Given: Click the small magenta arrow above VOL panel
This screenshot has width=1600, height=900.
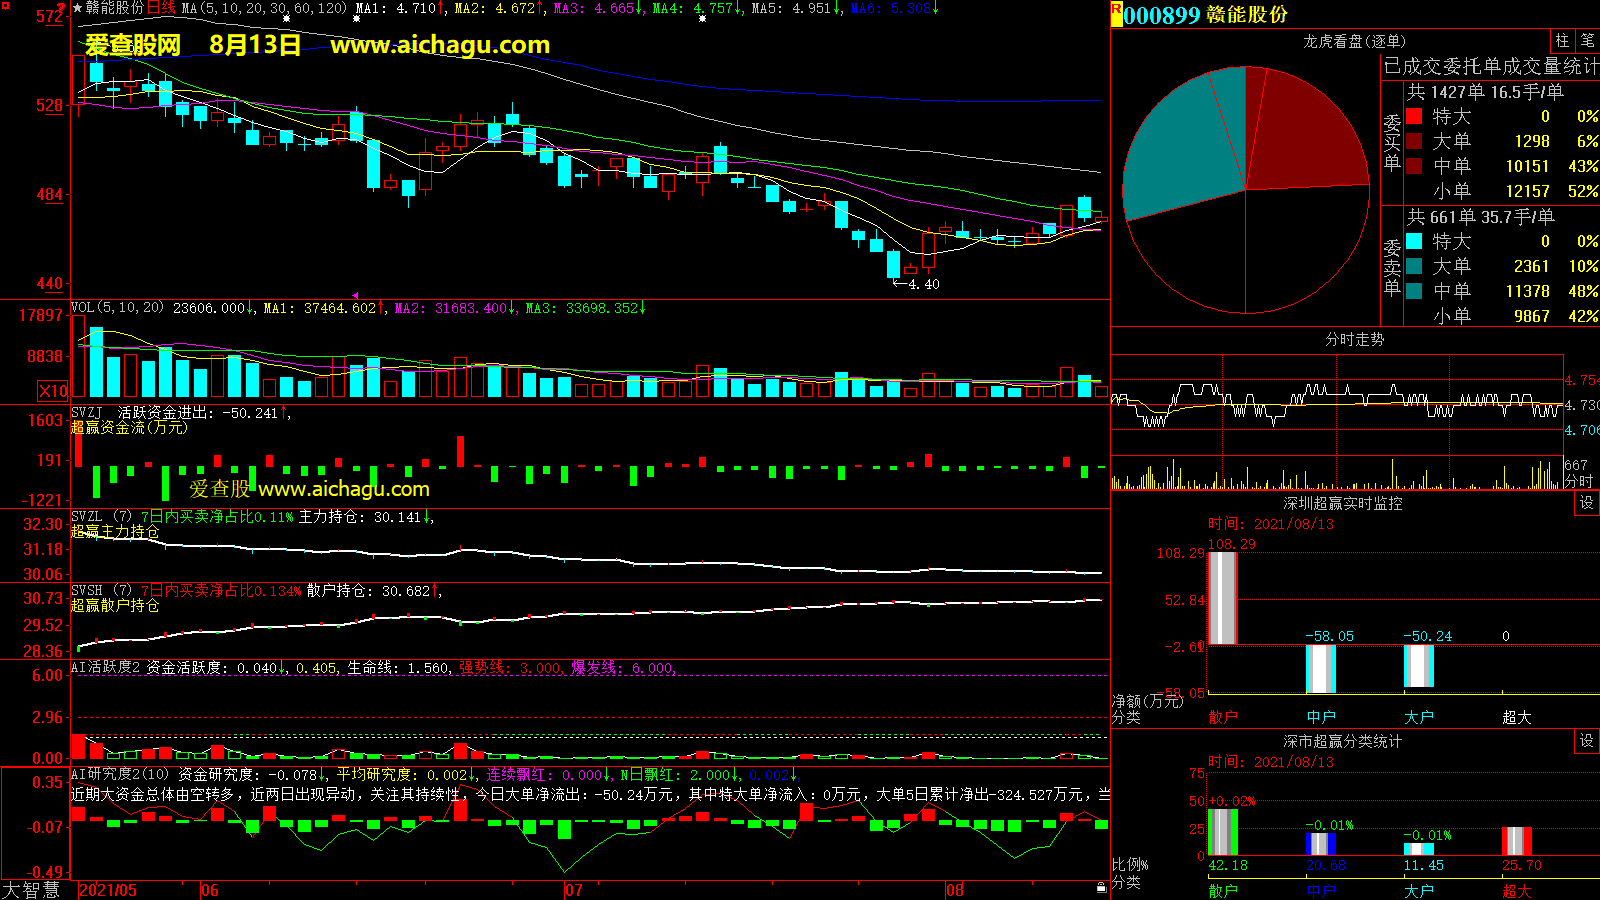Looking at the screenshot, I should point(354,295).
